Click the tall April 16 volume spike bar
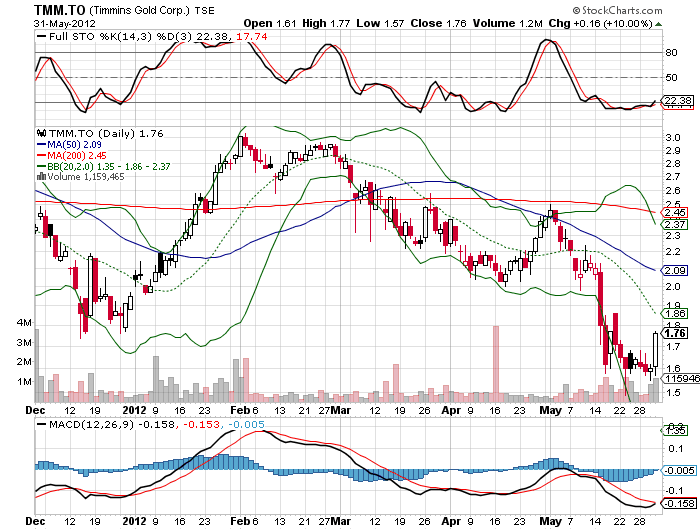Viewport: 700px width, 530px height. click(496, 364)
